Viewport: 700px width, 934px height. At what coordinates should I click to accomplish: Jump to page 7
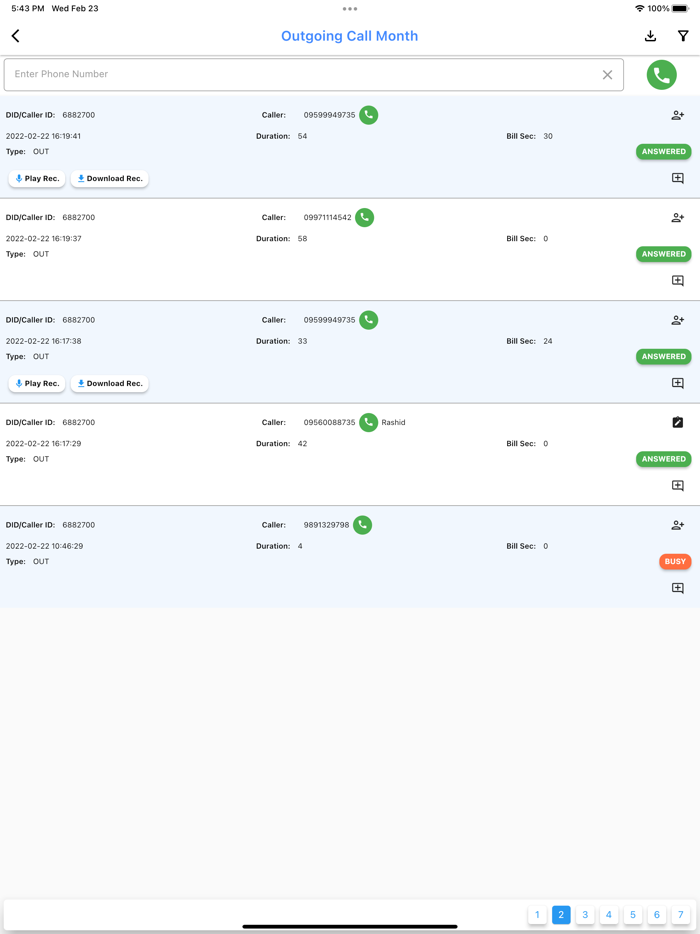point(681,915)
